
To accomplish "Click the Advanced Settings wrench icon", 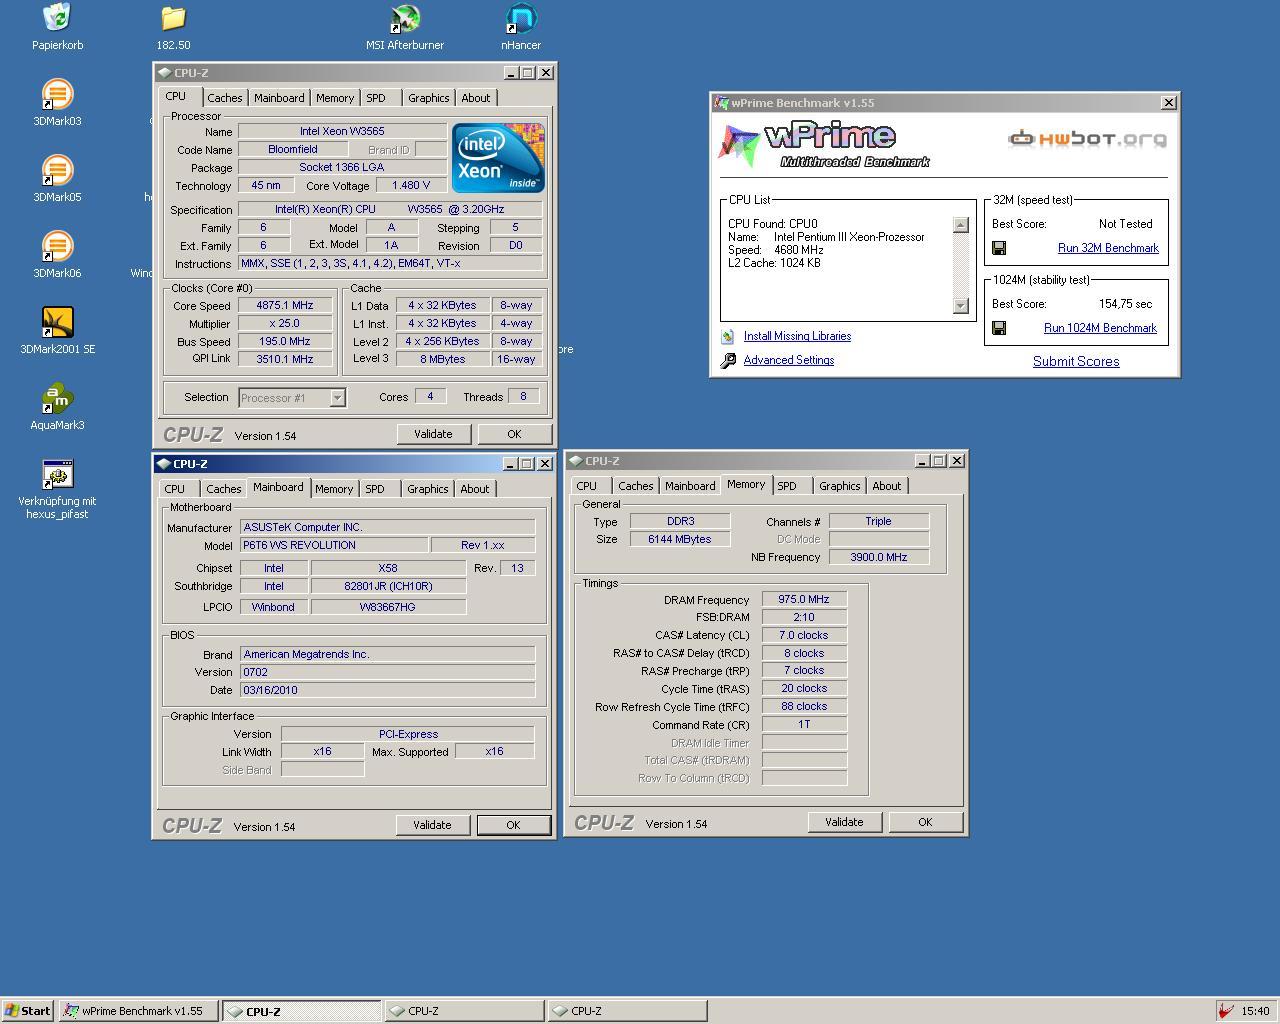I will coord(728,360).
